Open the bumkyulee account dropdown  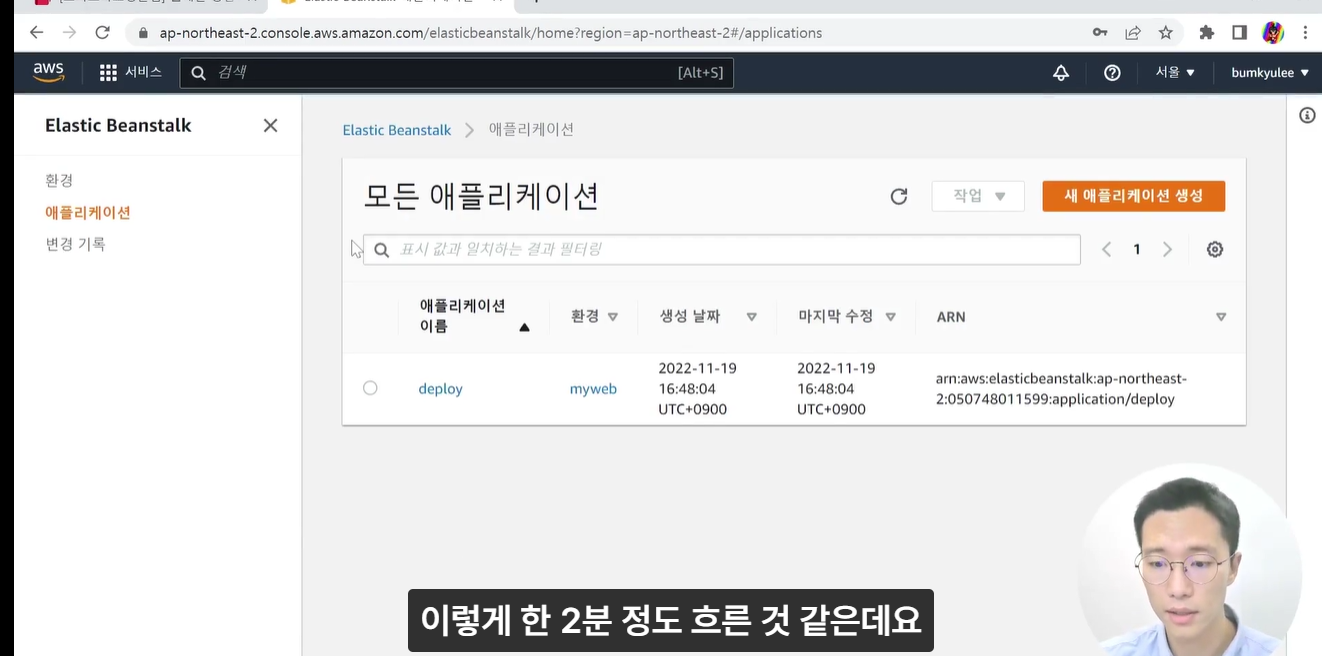click(x=1270, y=73)
